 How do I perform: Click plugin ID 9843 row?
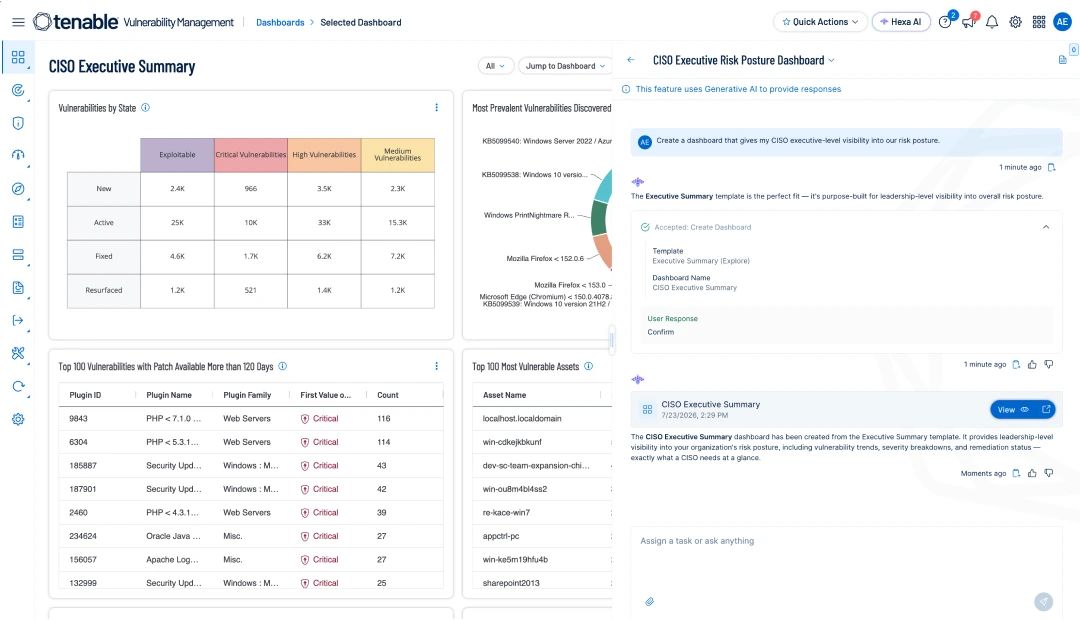(251, 419)
